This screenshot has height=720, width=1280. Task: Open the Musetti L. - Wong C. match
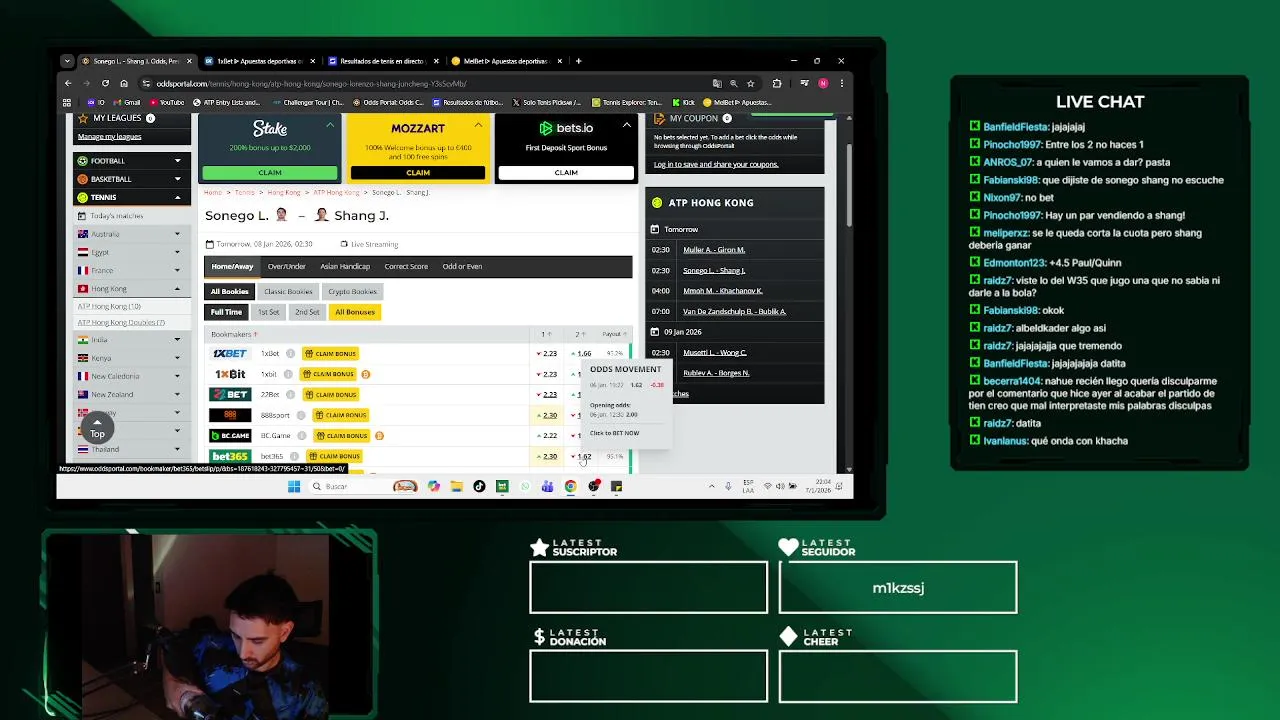coord(715,352)
